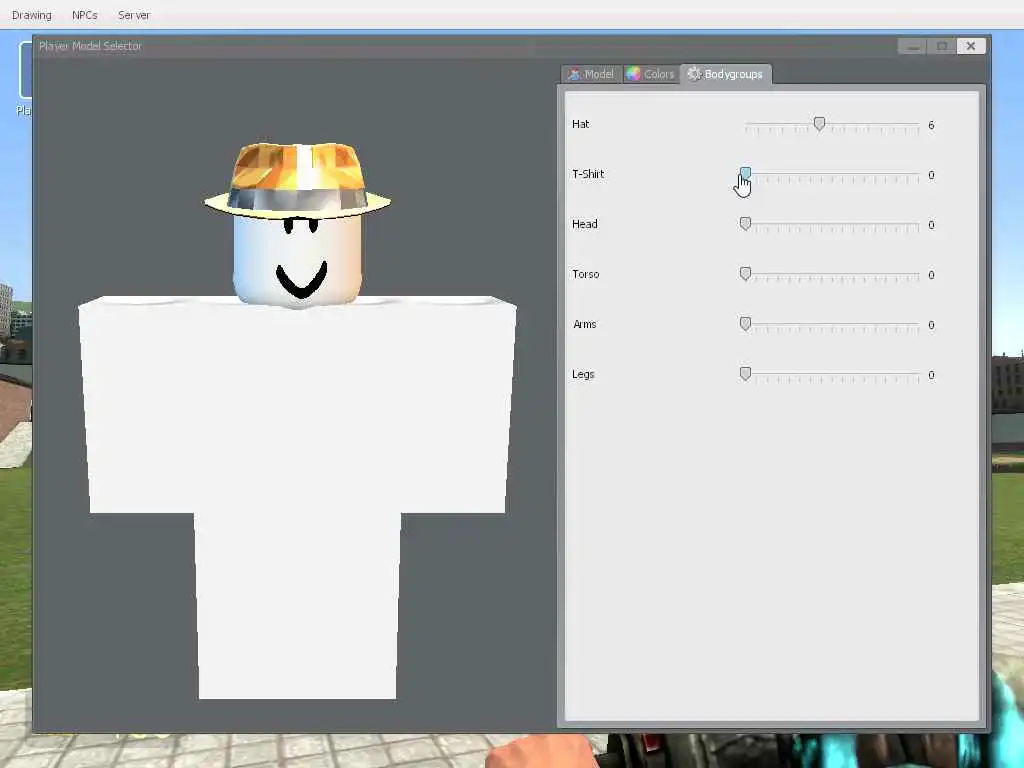This screenshot has height=768, width=1024.
Task: Click the Head bodygroup label
Action: [584, 224]
